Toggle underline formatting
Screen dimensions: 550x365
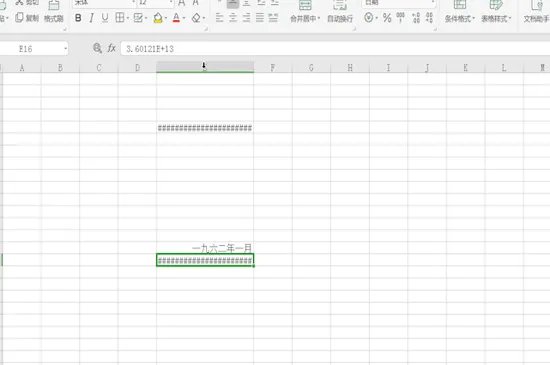[x=105, y=18]
